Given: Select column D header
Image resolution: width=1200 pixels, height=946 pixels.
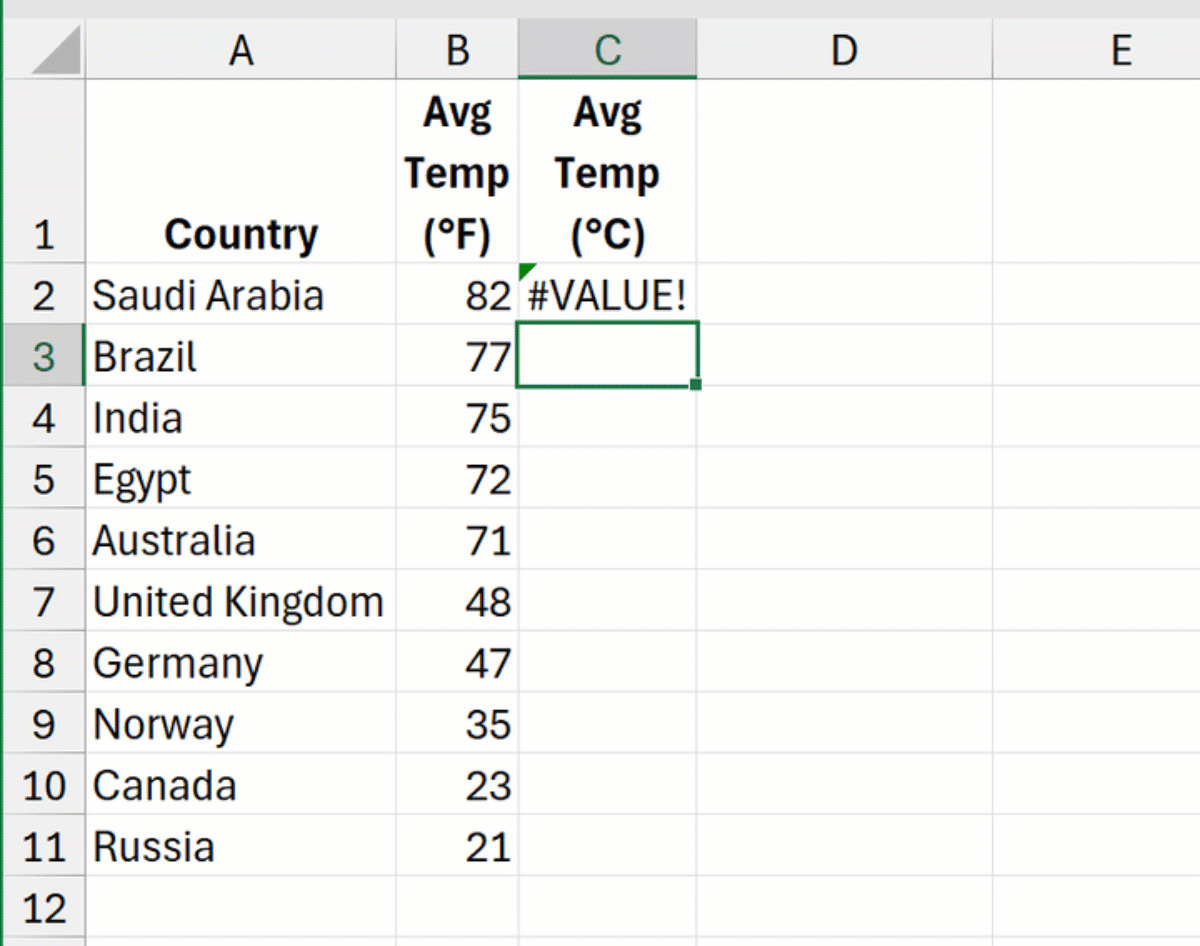Looking at the screenshot, I should tap(845, 50).
